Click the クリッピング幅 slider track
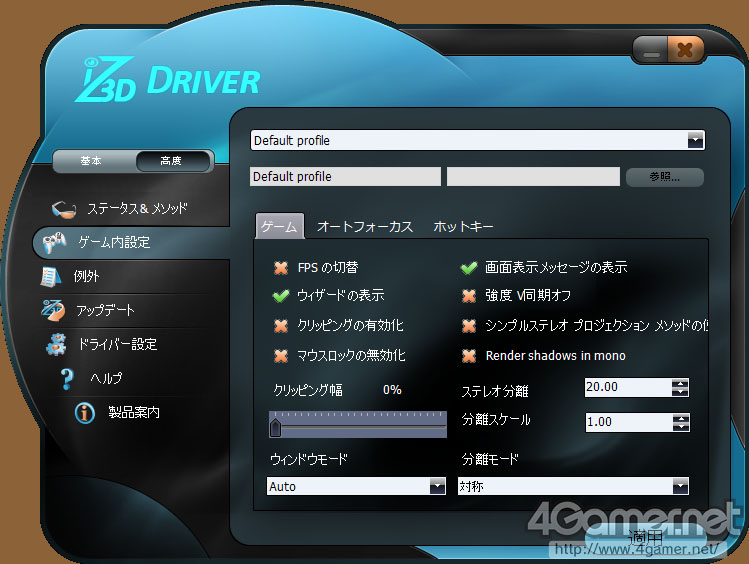Viewport: 749px width, 564px height. click(358, 425)
